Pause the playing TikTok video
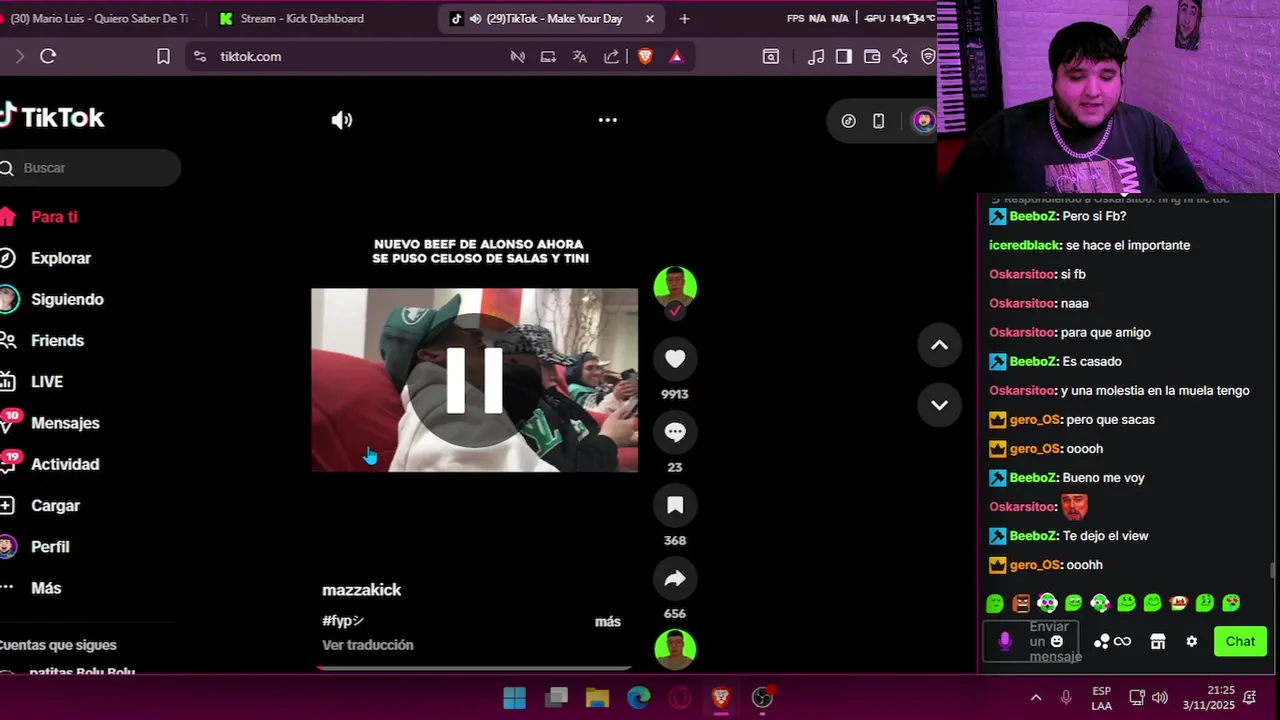Viewport: 1280px width, 720px height. pos(474,380)
